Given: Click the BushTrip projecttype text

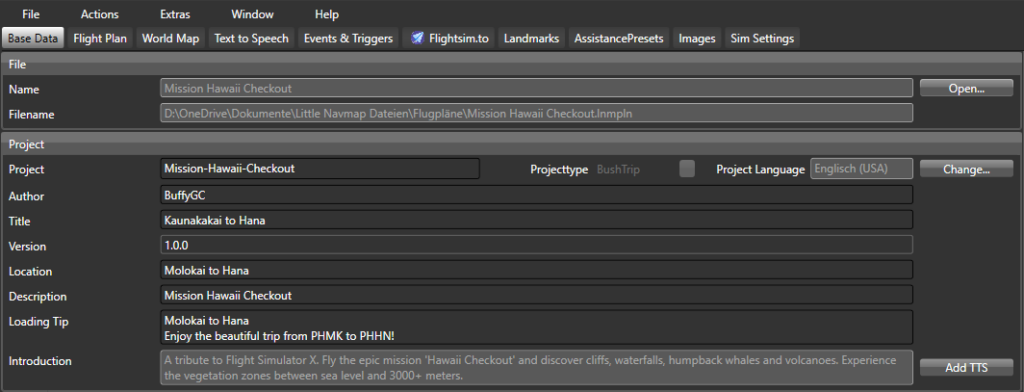Looking at the screenshot, I should (x=618, y=169).
